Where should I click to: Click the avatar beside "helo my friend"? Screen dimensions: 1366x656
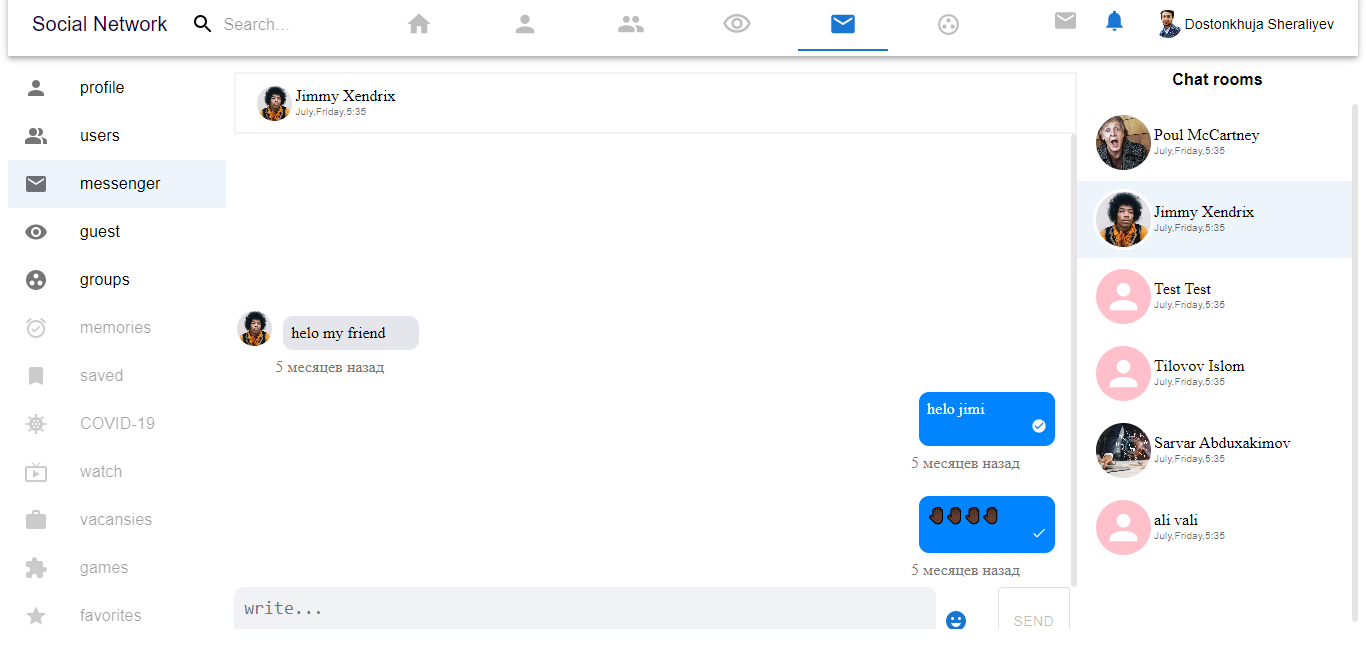pos(254,328)
